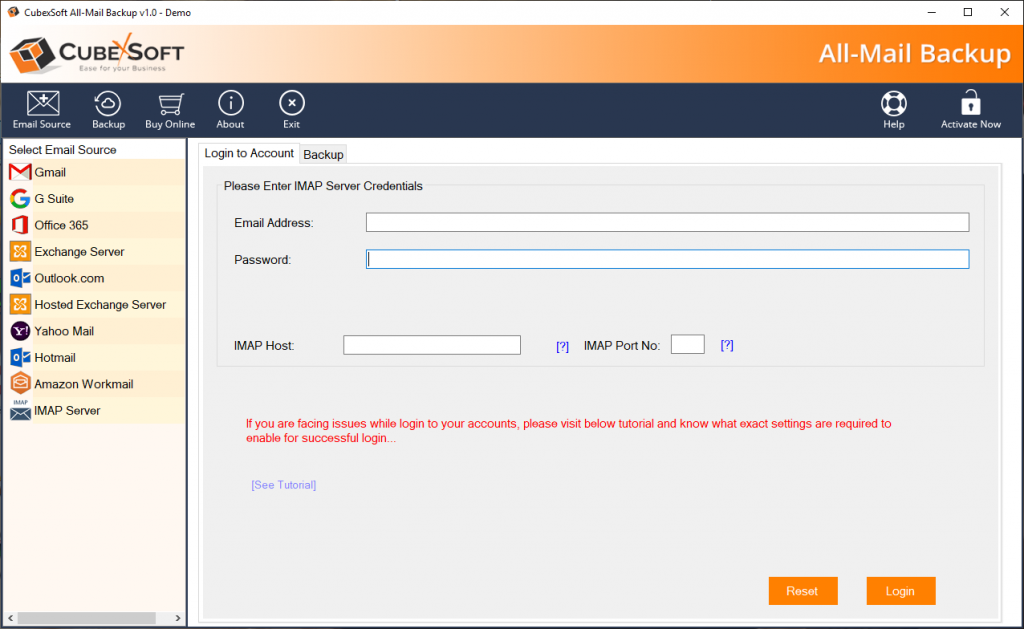This screenshot has width=1024, height=629.
Task: Click the Reset button
Action: [802, 591]
